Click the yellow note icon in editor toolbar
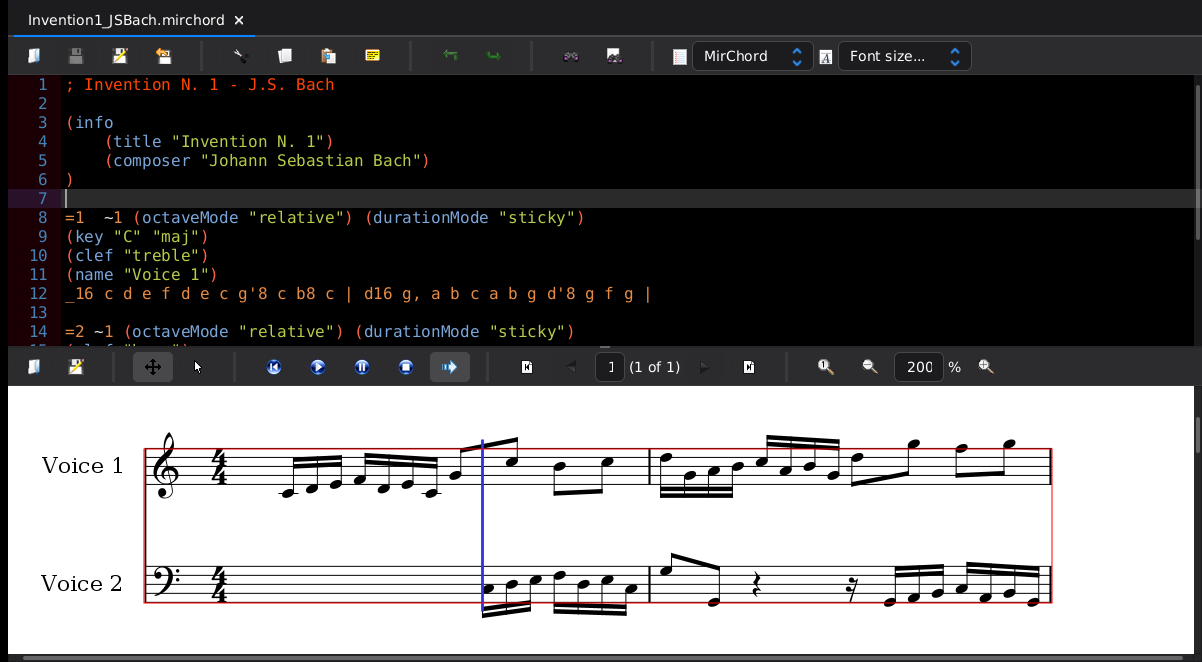Viewport: 1202px width, 662px height. pyautogui.click(x=372, y=56)
